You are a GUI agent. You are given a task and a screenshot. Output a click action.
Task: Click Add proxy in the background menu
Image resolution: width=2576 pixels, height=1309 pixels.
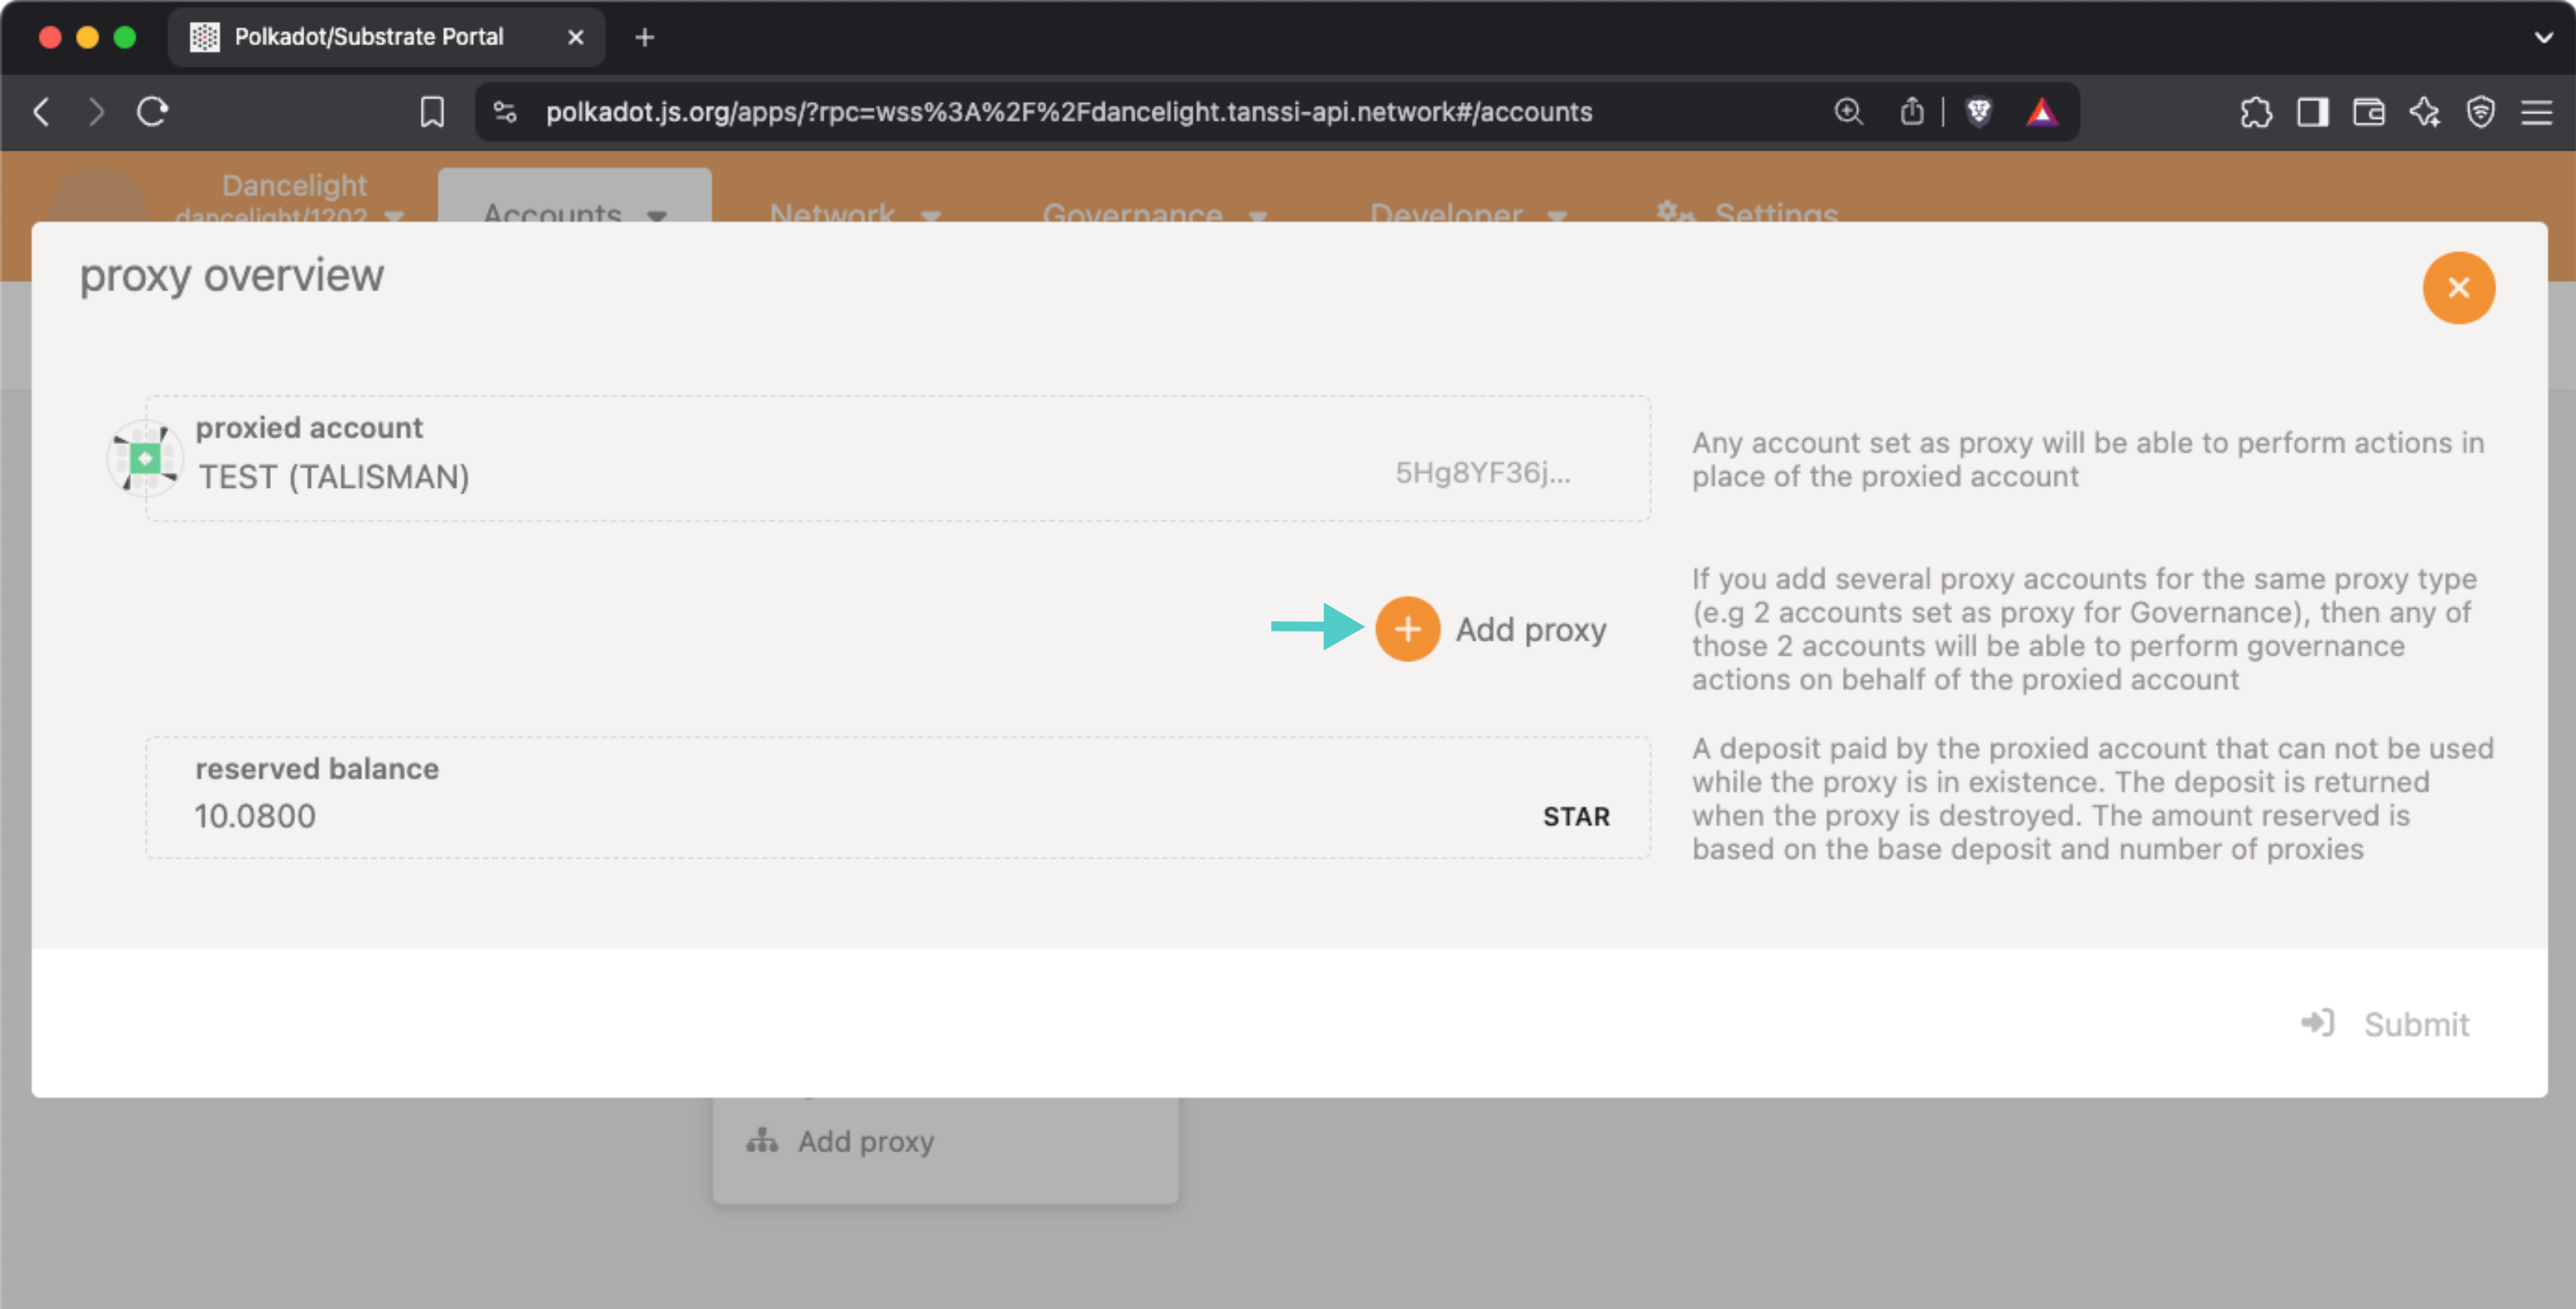tap(865, 1141)
